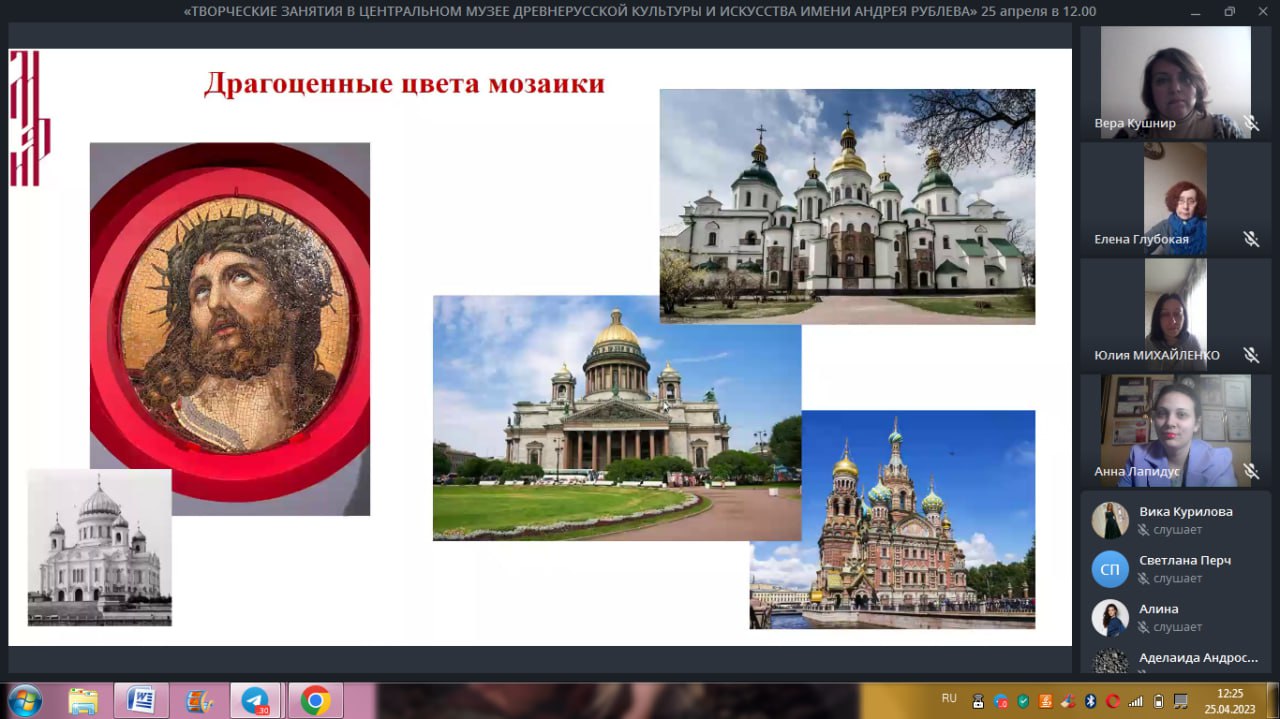Click the CCleaner brush tray icon

pyautogui.click(x=1067, y=701)
